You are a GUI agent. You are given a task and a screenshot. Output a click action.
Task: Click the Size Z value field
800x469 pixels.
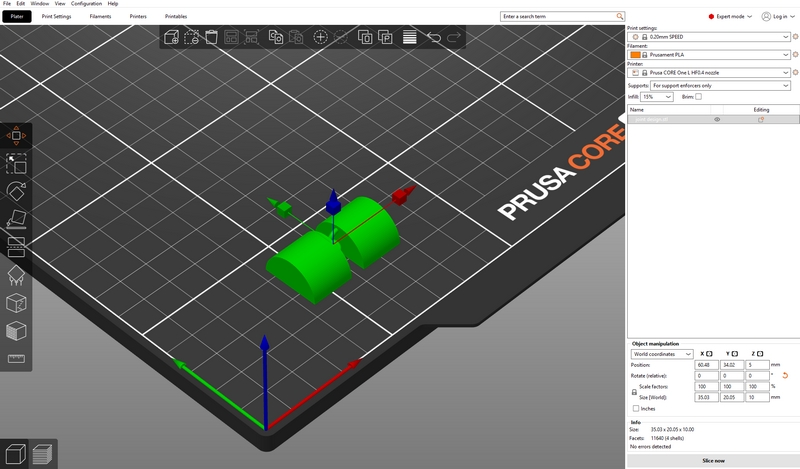coord(757,397)
